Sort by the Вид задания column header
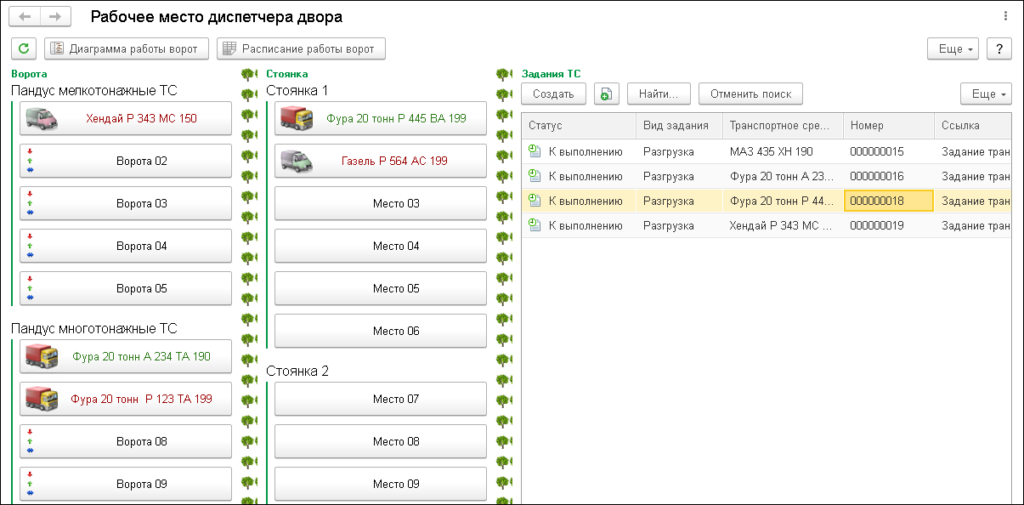 click(679, 125)
